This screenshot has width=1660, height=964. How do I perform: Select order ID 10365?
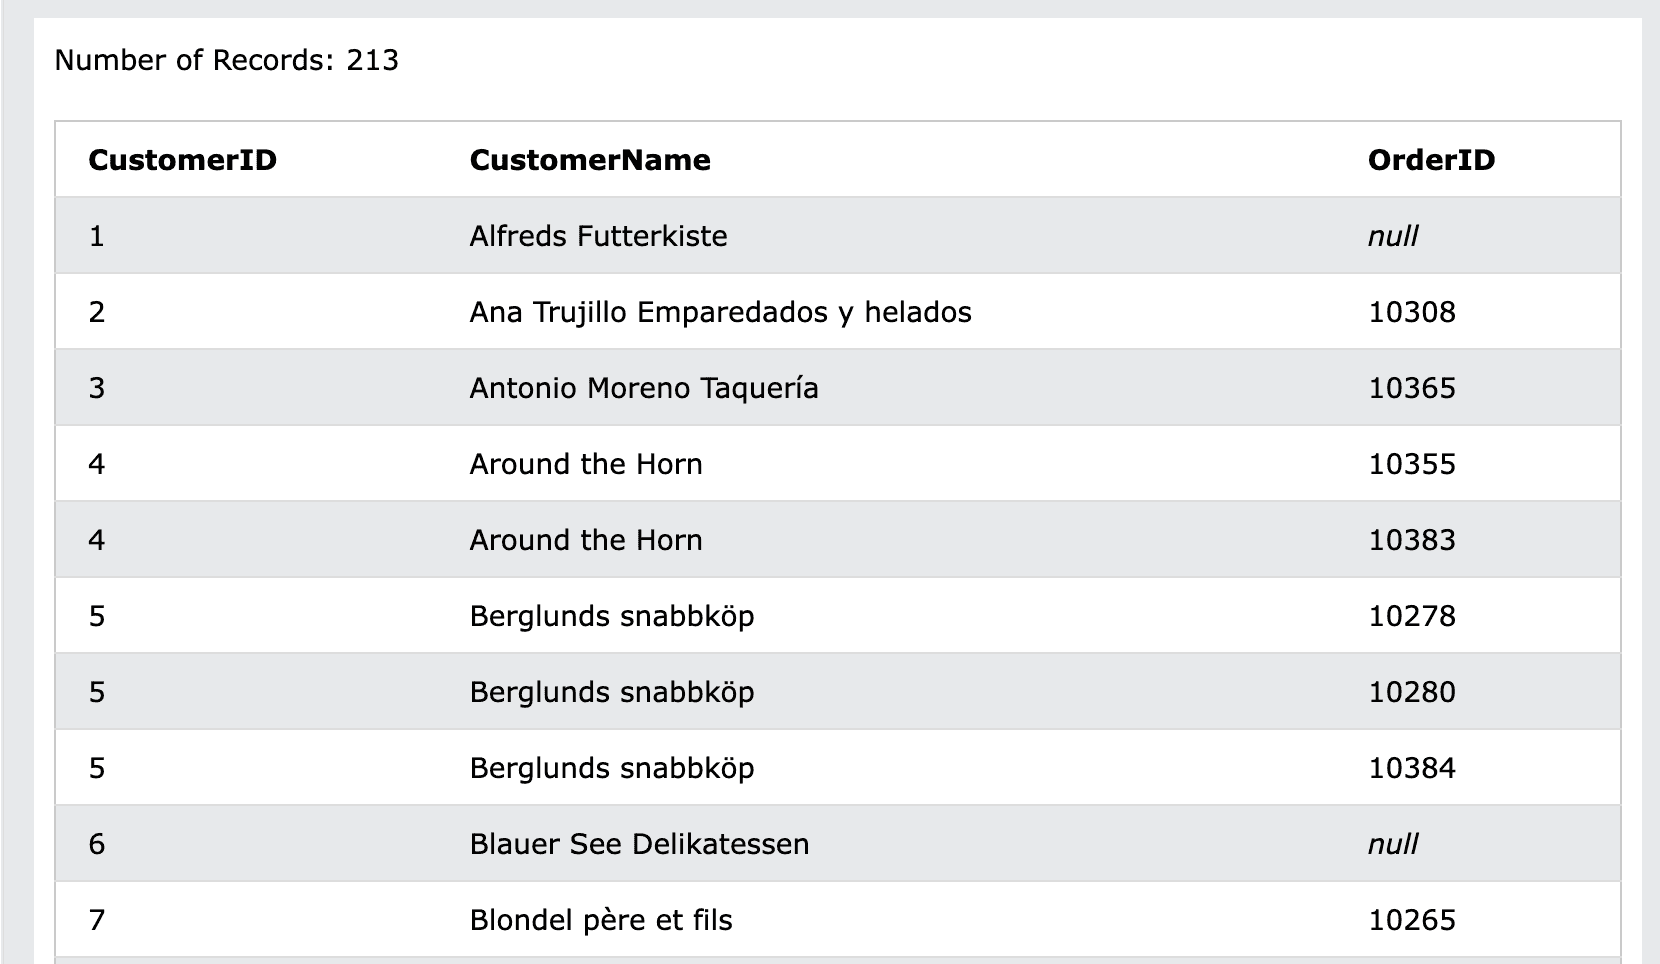[1411, 388]
